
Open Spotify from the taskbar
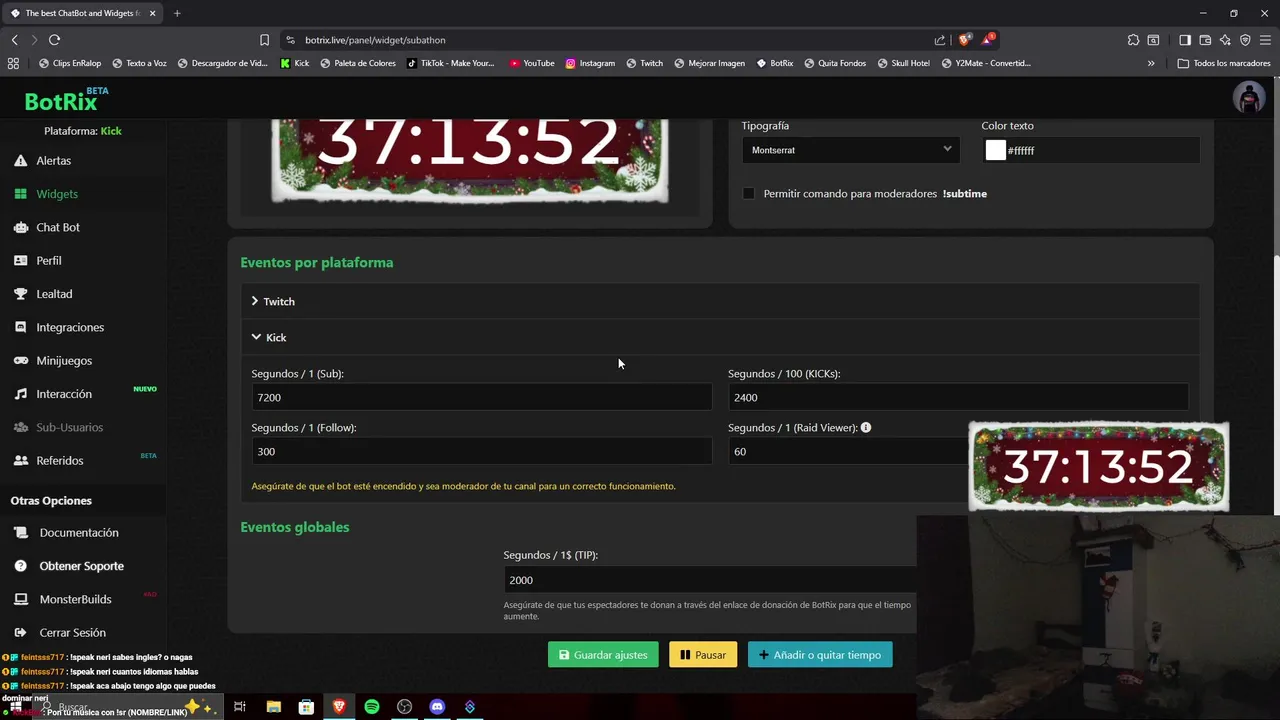(x=372, y=707)
